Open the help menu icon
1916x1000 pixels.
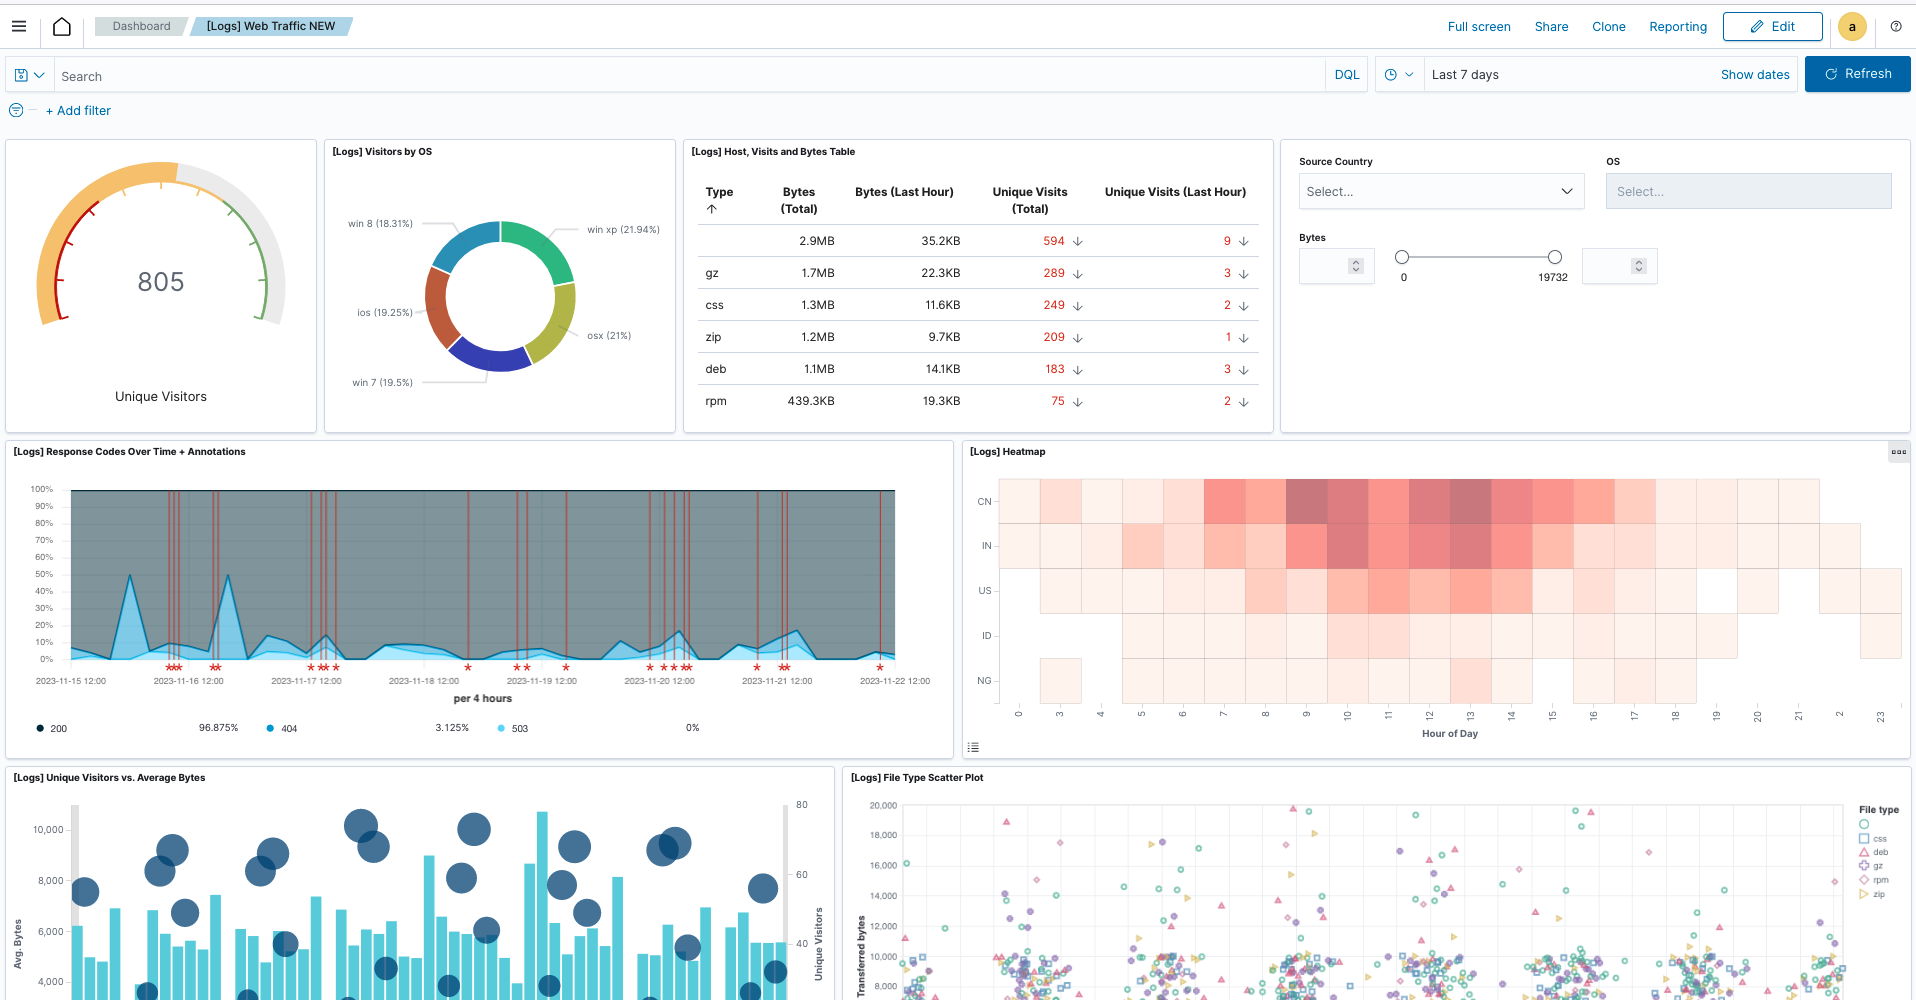[x=1895, y=27]
